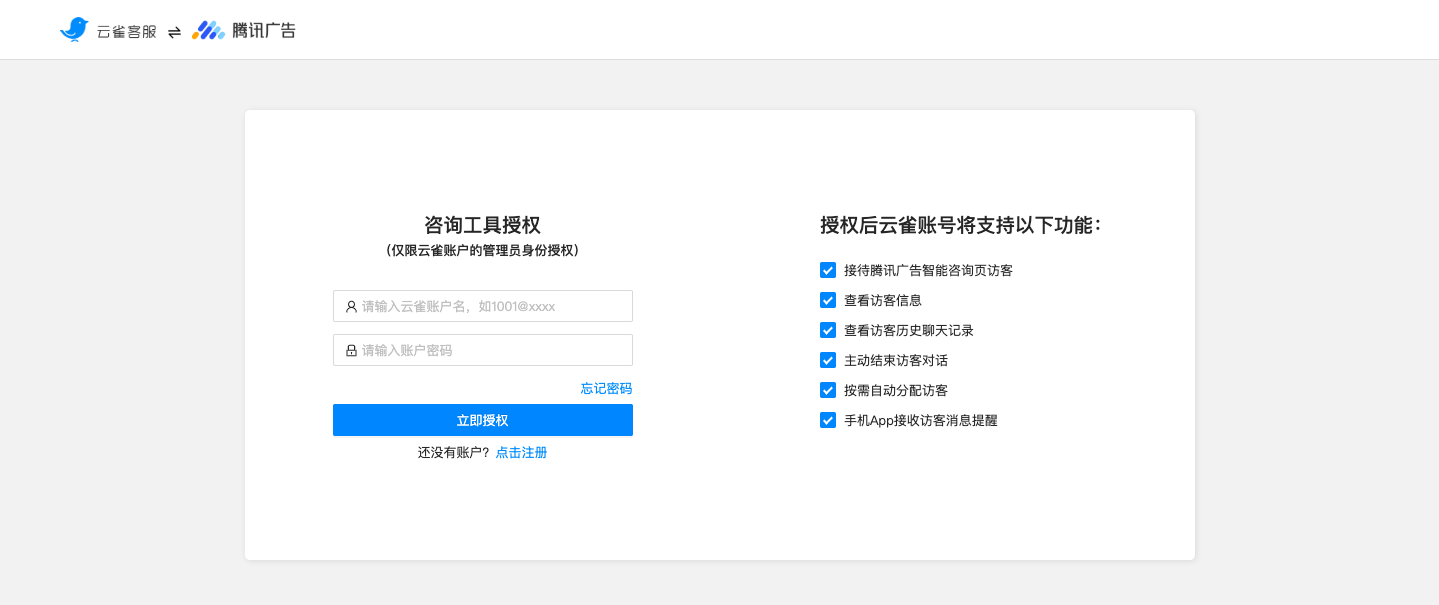Open the 点击注册 registration link
This screenshot has width=1439, height=605.
click(x=521, y=452)
